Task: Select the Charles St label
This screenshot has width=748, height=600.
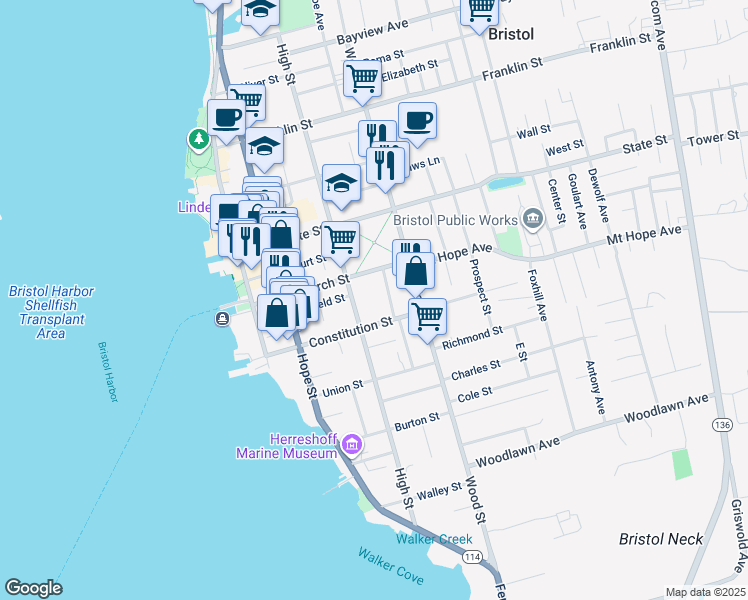Action: [x=476, y=370]
